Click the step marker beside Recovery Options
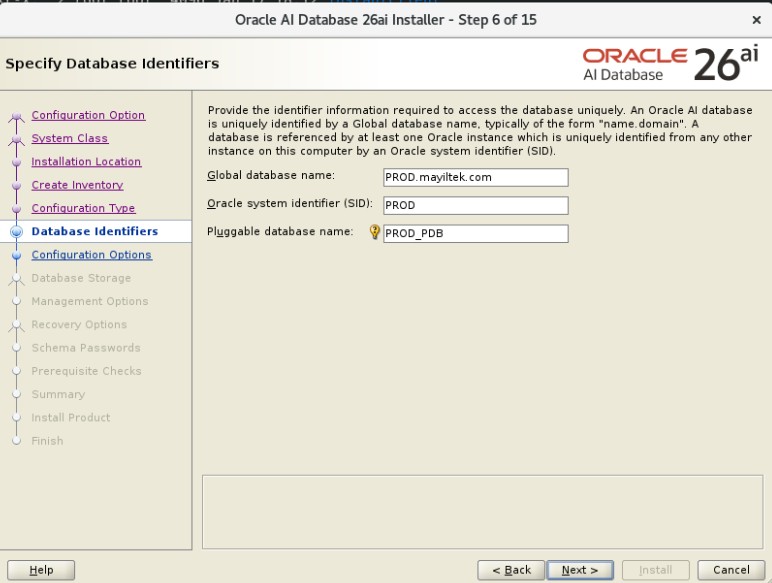The image size is (772, 583). 16,325
